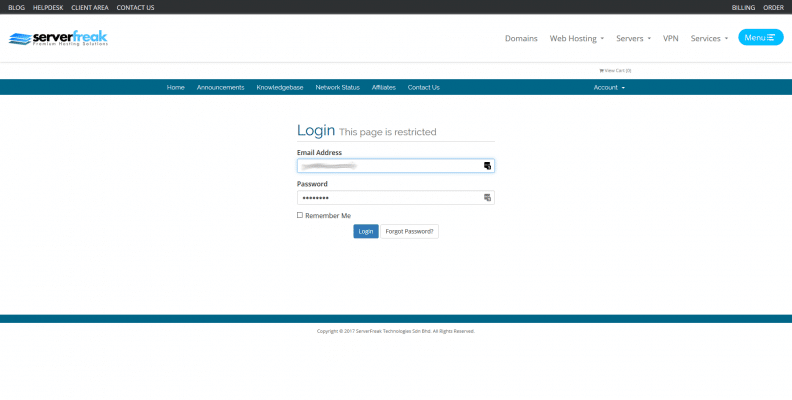Click the ServerFreak logo

point(58,38)
